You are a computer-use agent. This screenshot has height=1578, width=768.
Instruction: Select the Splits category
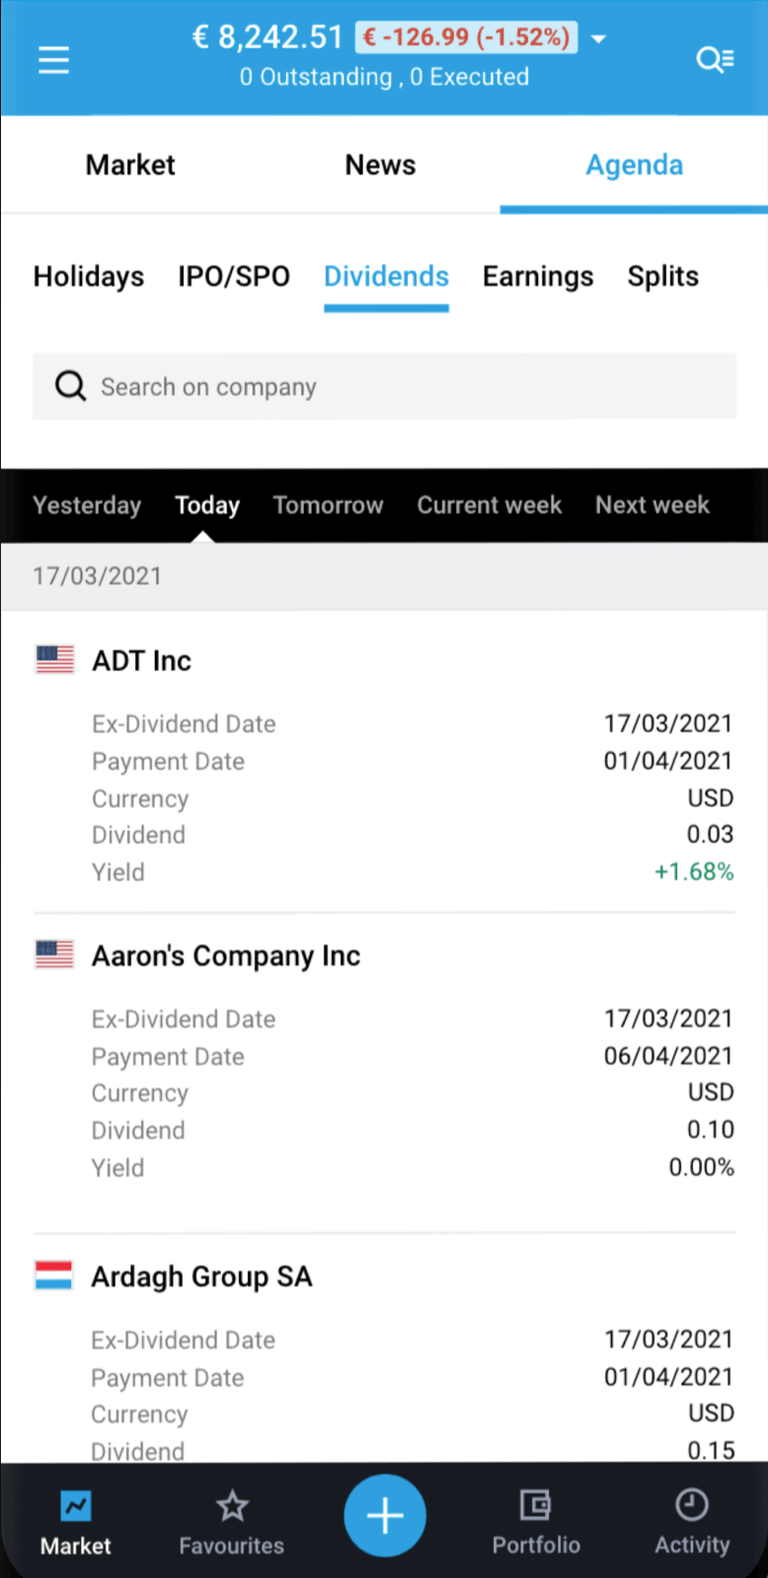tap(663, 277)
